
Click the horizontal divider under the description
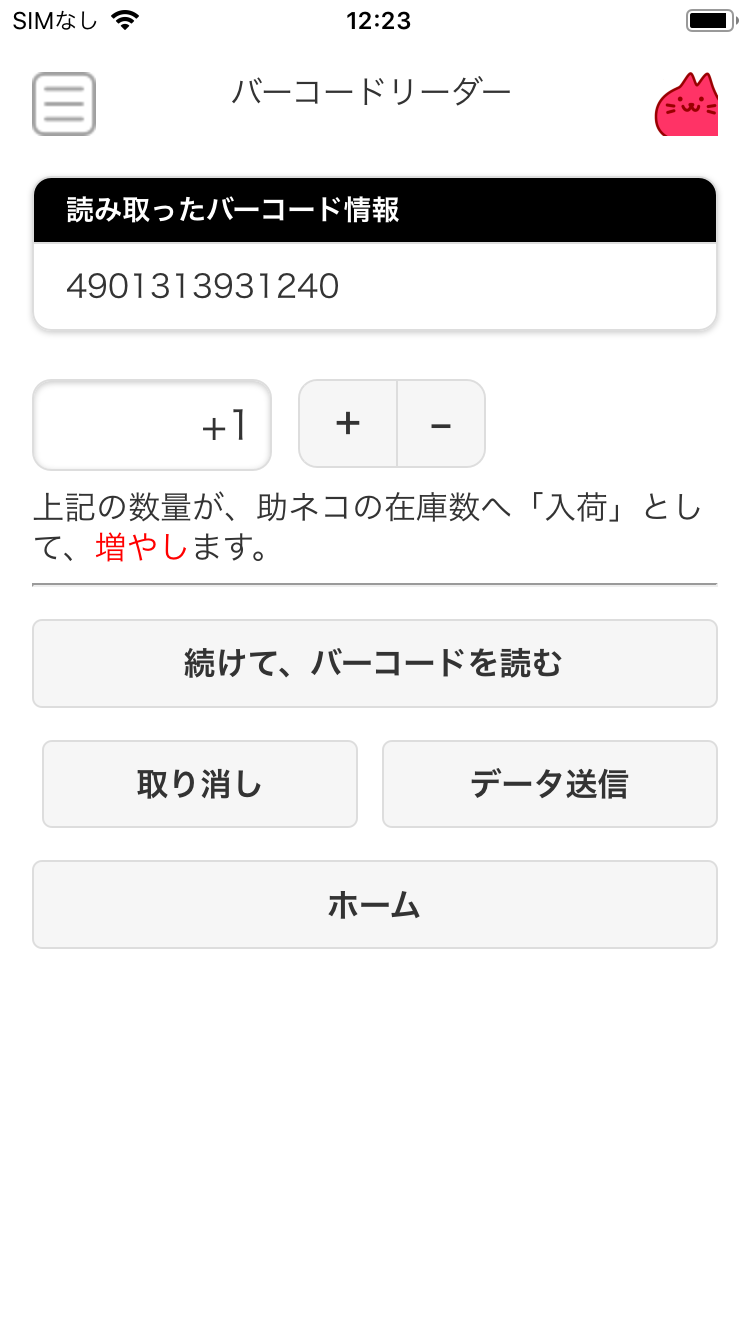pyautogui.click(x=374, y=583)
